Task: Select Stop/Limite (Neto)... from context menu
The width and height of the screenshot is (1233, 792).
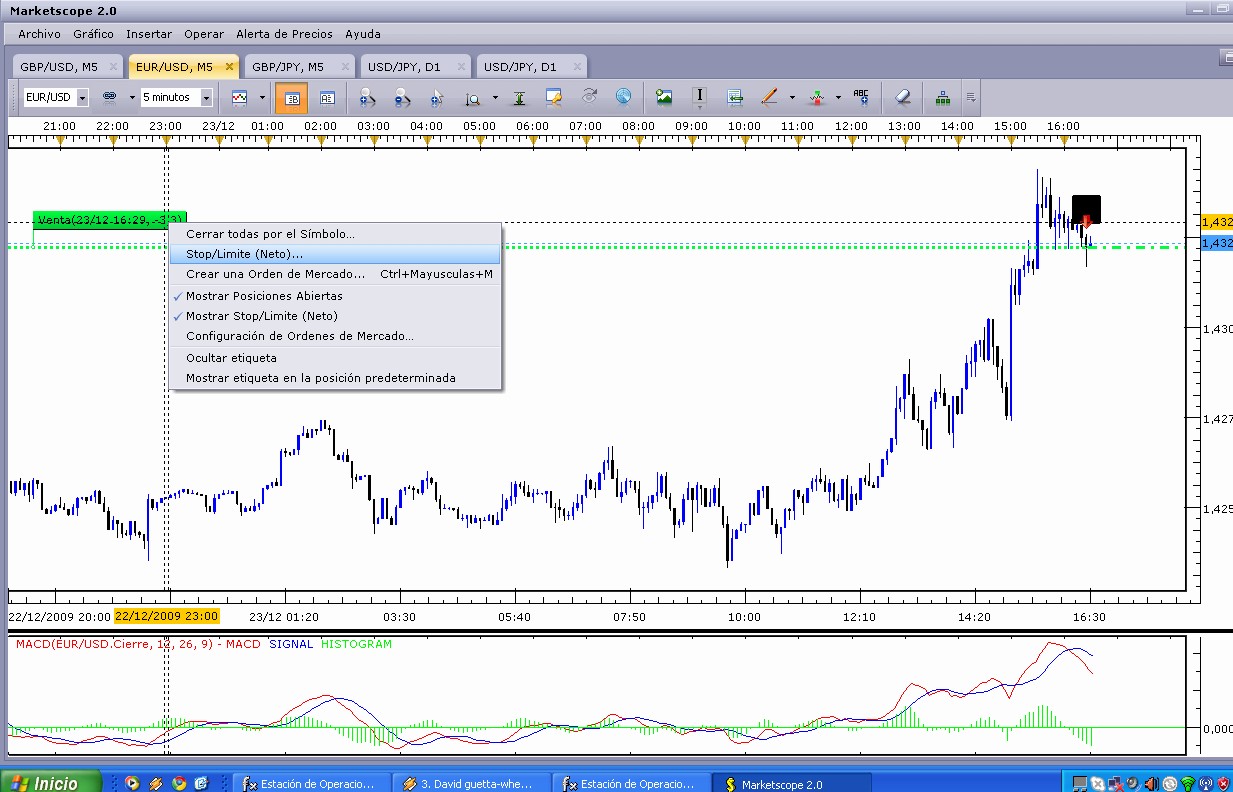Action: click(244, 254)
